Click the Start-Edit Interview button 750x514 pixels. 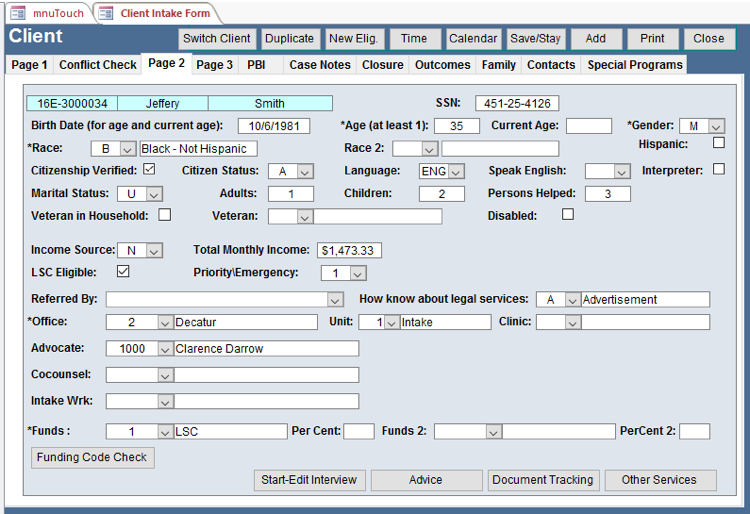[309, 480]
